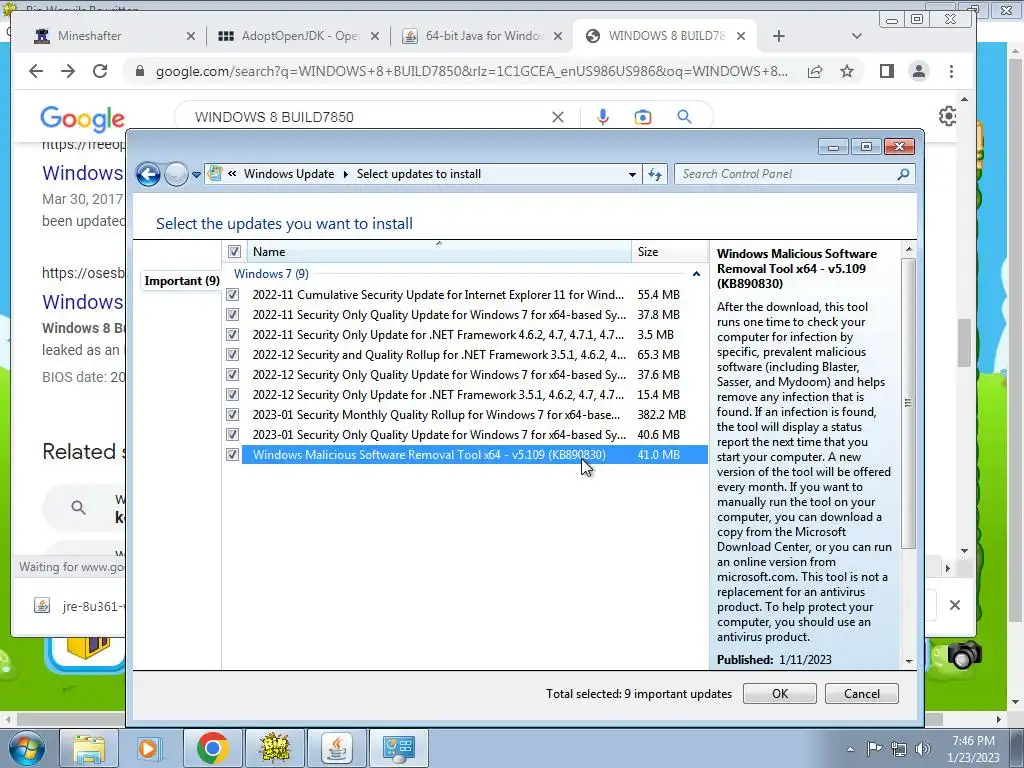The image size is (1024, 768).
Task: Open jre-8u361 download item
Action: (77, 606)
